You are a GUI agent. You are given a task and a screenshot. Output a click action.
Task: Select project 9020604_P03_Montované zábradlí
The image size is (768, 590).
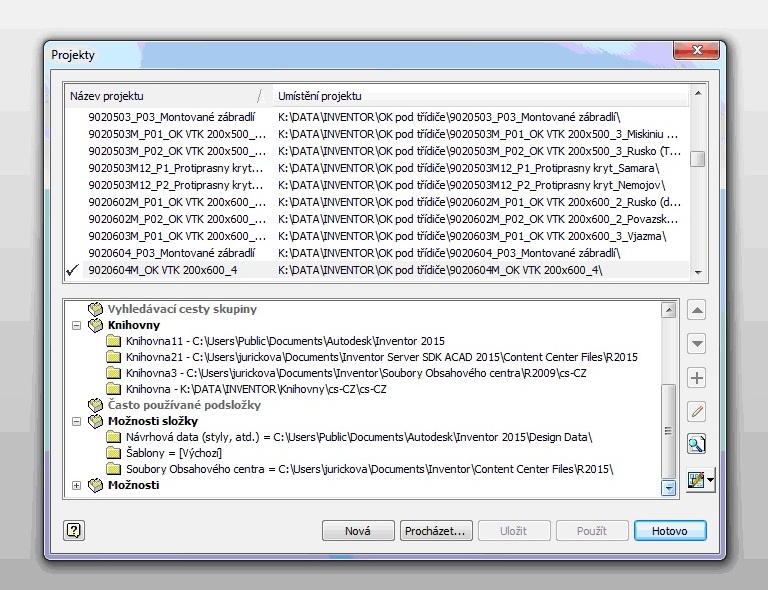(171, 253)
